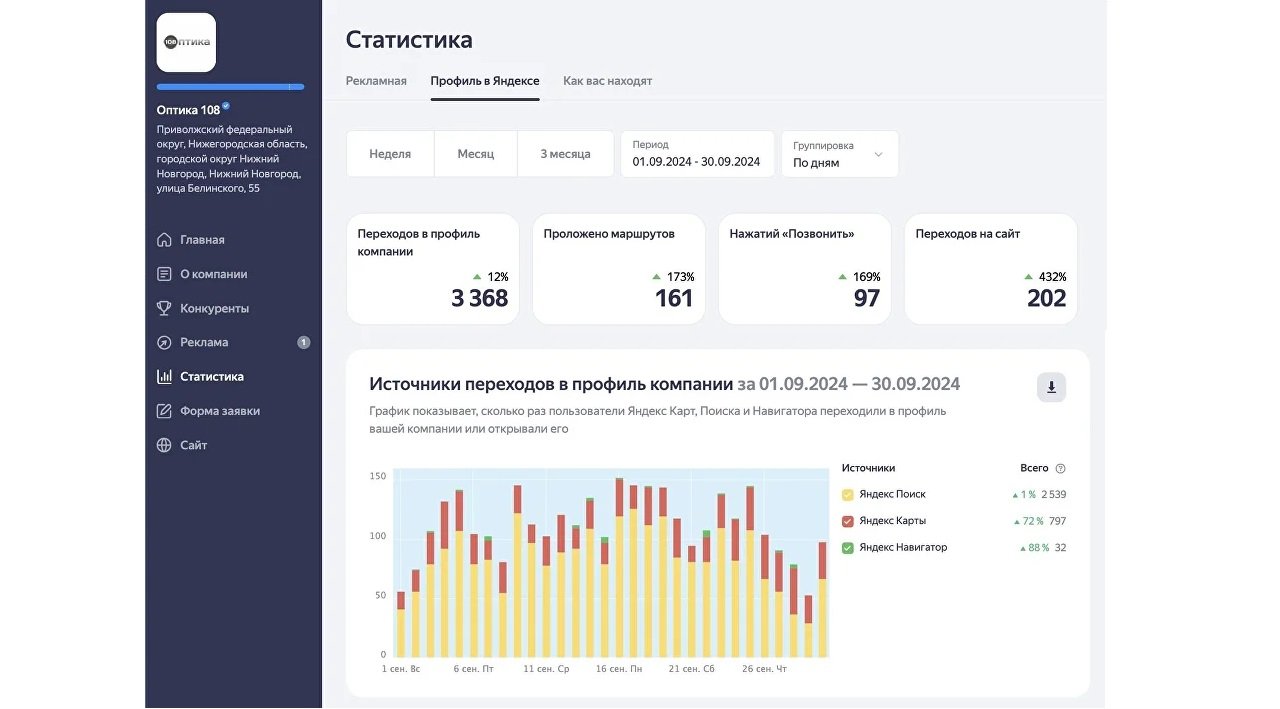
Task: Click the Источники legend header
Action: pos(868,468)
